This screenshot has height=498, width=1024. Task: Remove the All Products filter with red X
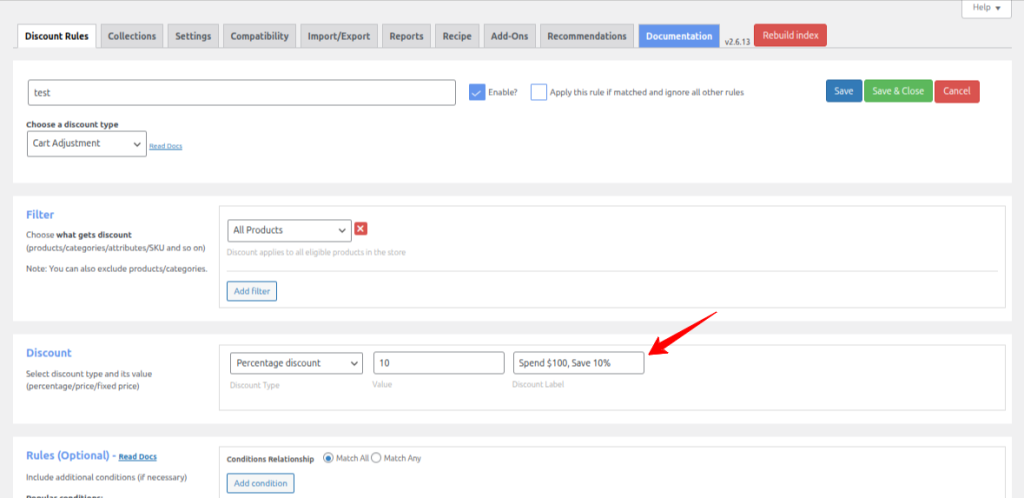tap(361, 229)
